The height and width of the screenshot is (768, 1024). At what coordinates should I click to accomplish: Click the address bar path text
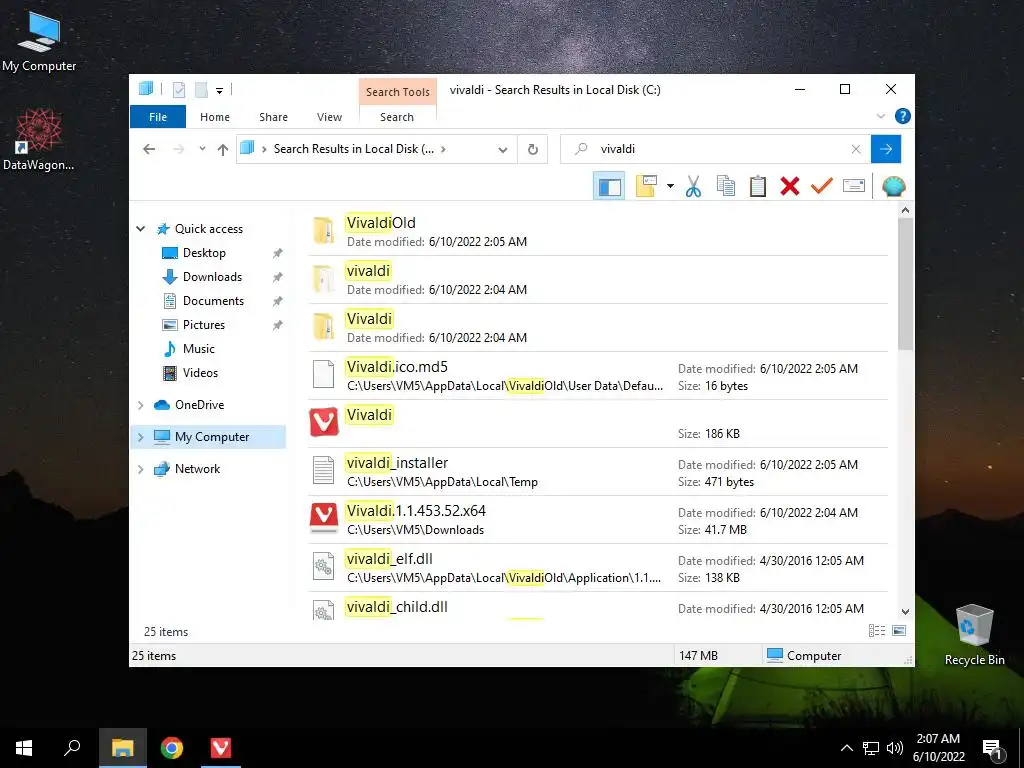click(353, 149)
